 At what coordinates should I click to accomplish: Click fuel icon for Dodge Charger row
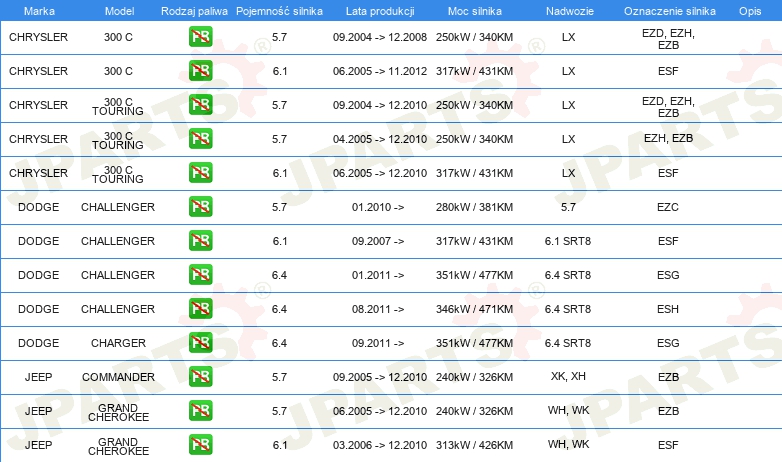click(x=200, y=342)
